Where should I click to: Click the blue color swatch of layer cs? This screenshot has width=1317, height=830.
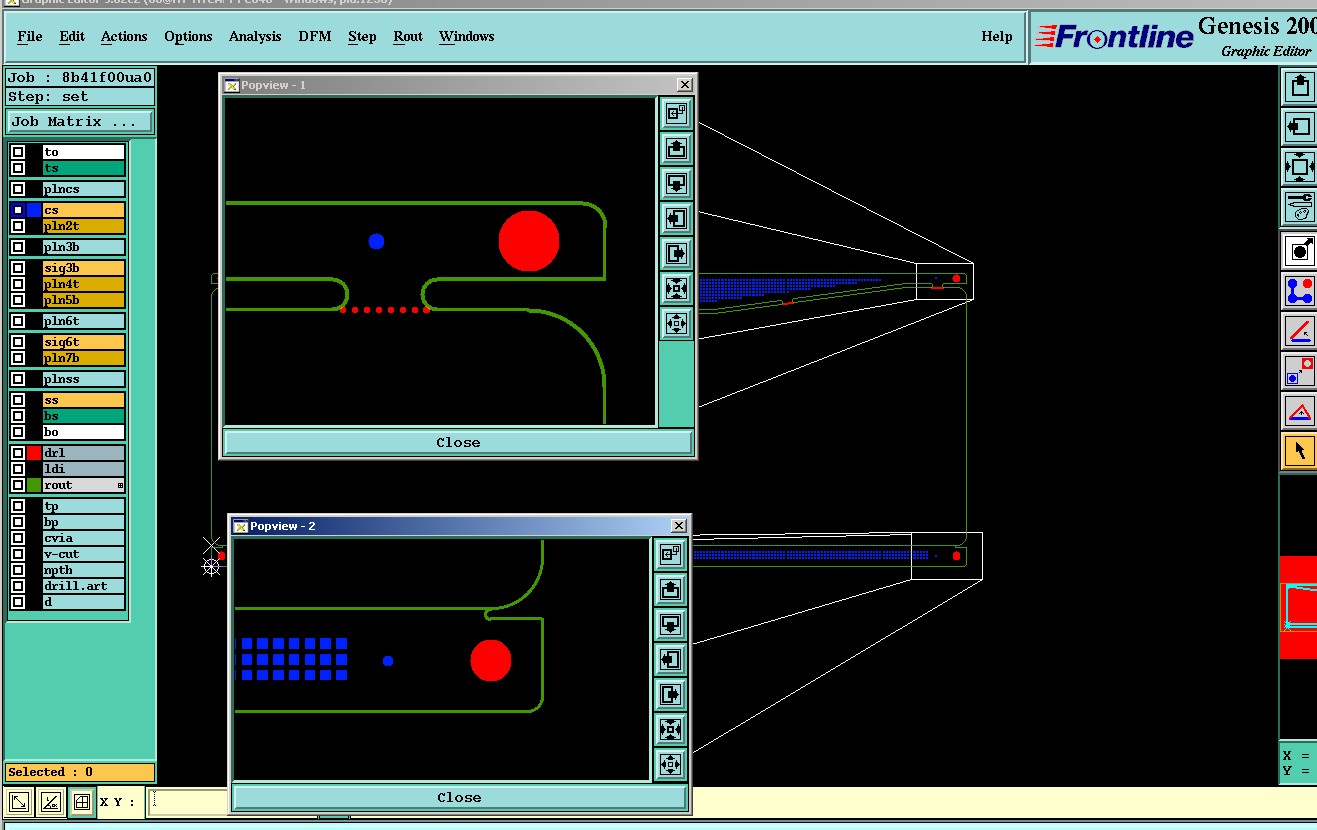34,210
